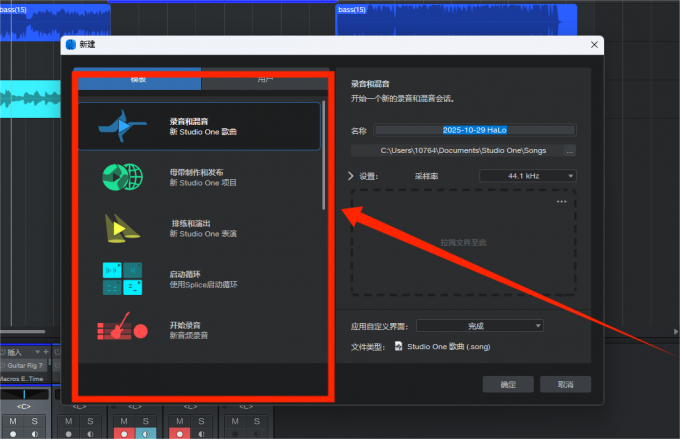680x439 pixels.
Task: Solo the Guitar Rig 7 channel
Action: pos(35,421)
